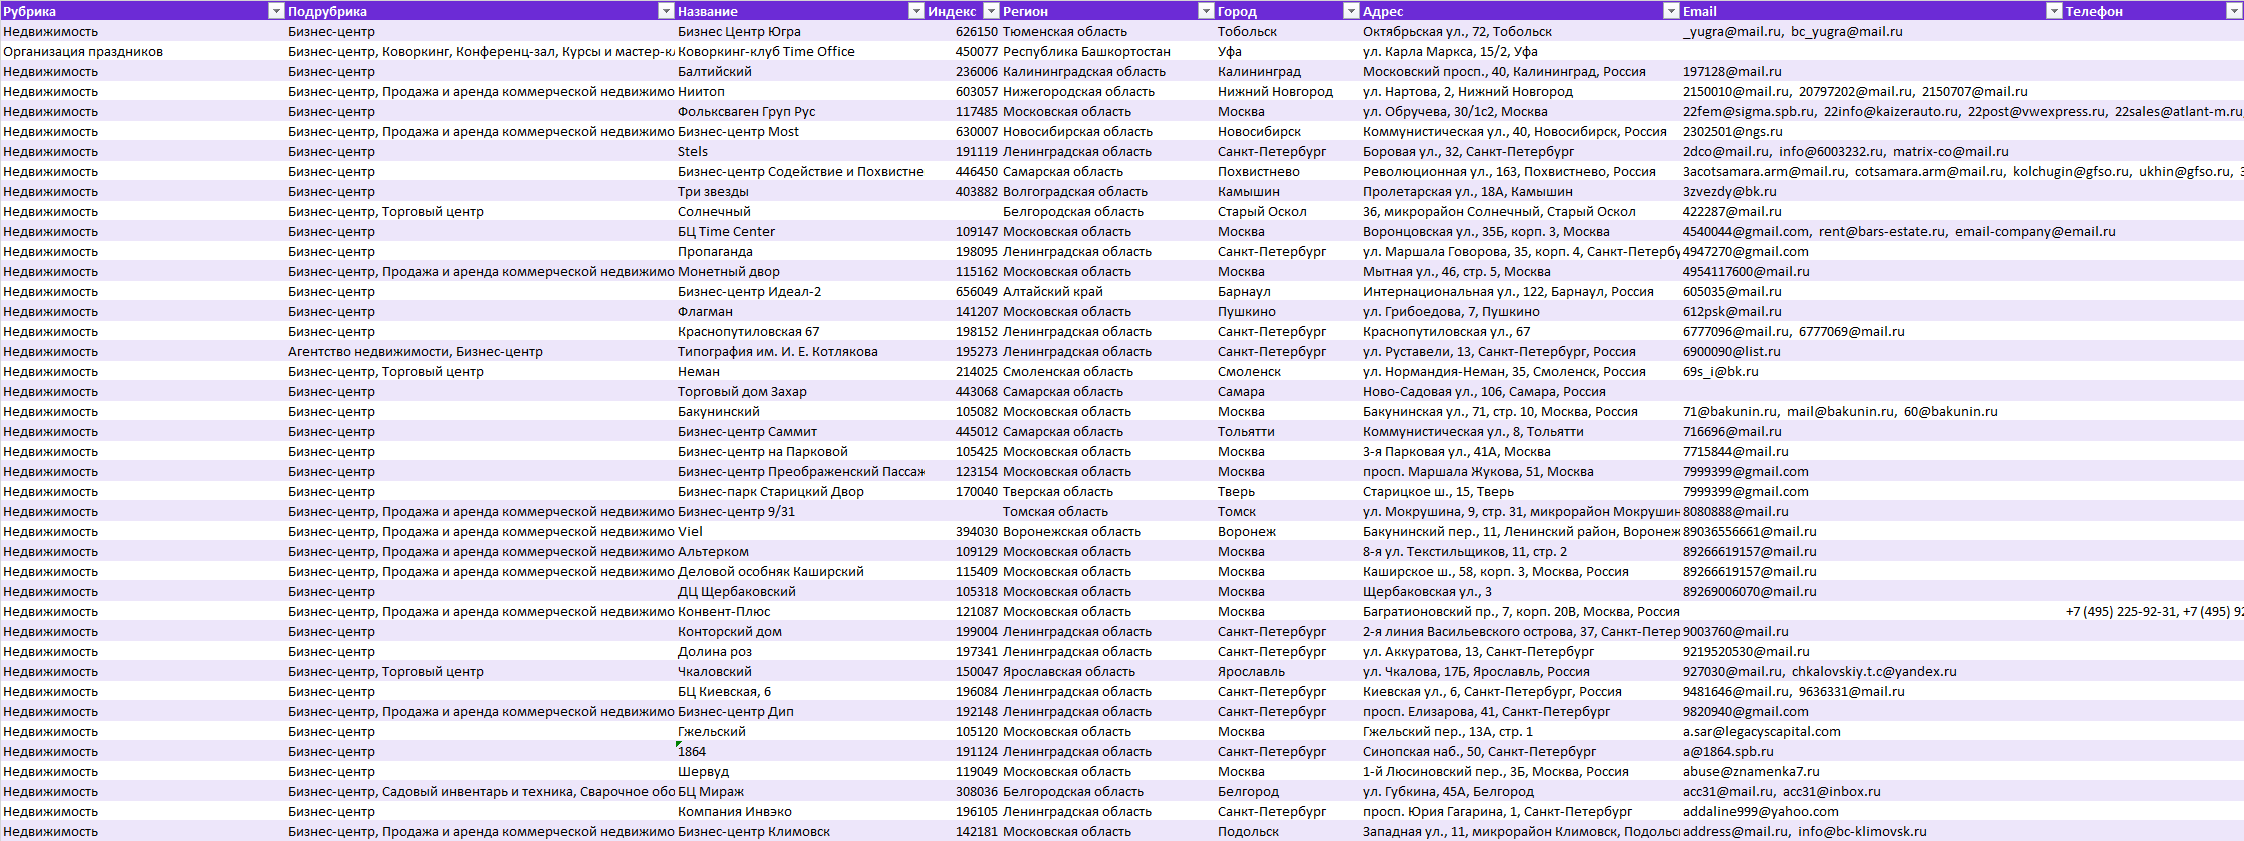Viewport: 2244px width, 841px height.
Task: Select cell 'Бизнес-центр Most'
Action: [800, 131]
